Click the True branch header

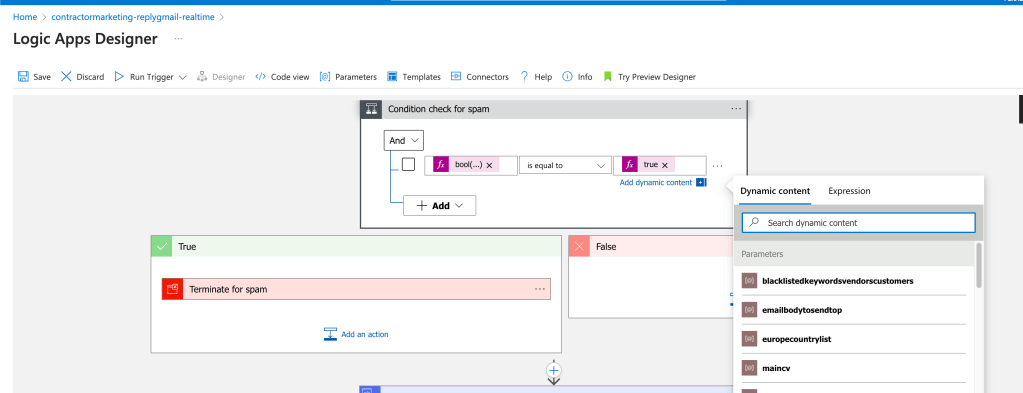tap(356, 247)
